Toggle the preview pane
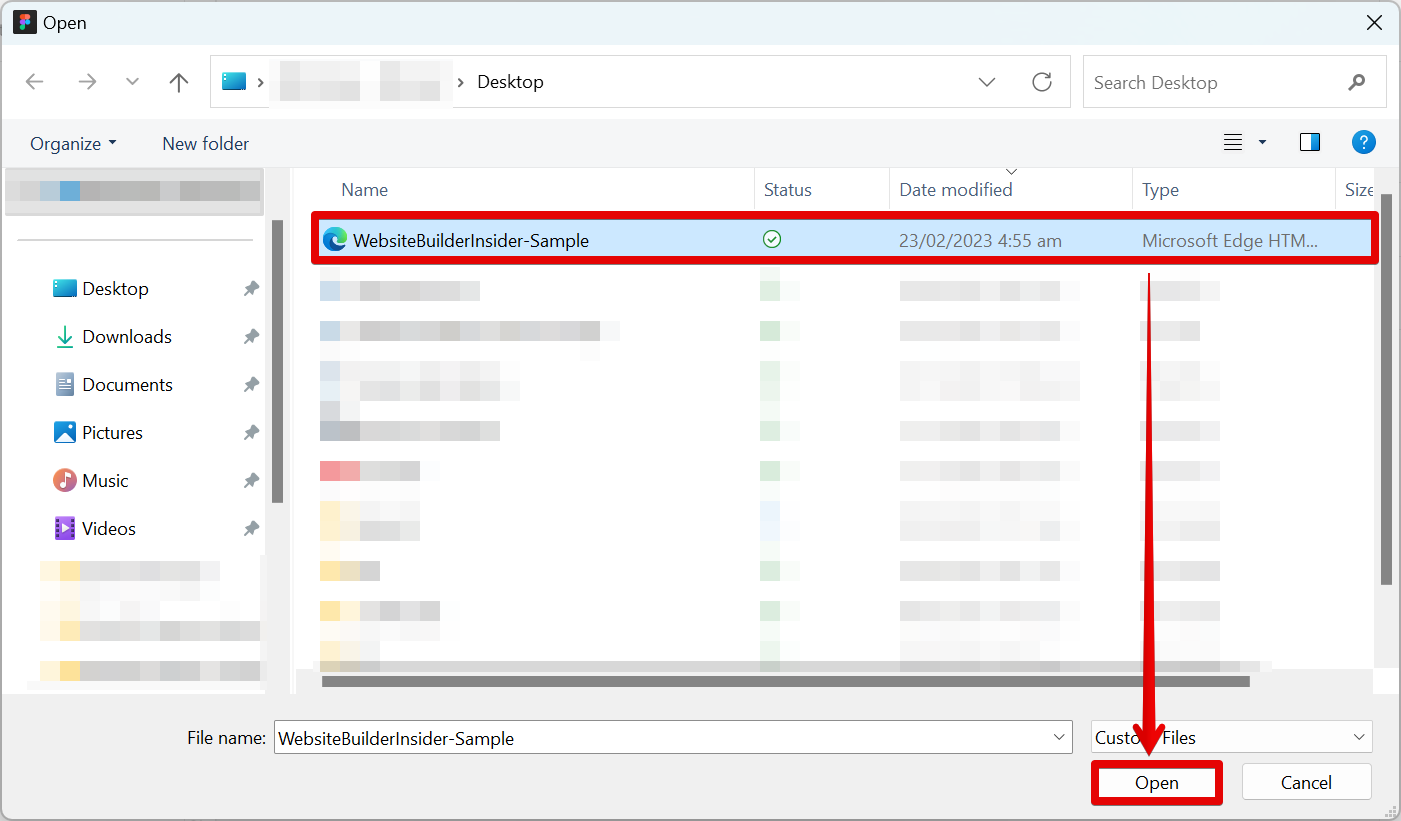Screen dimensions: 1401x821 1310,143
